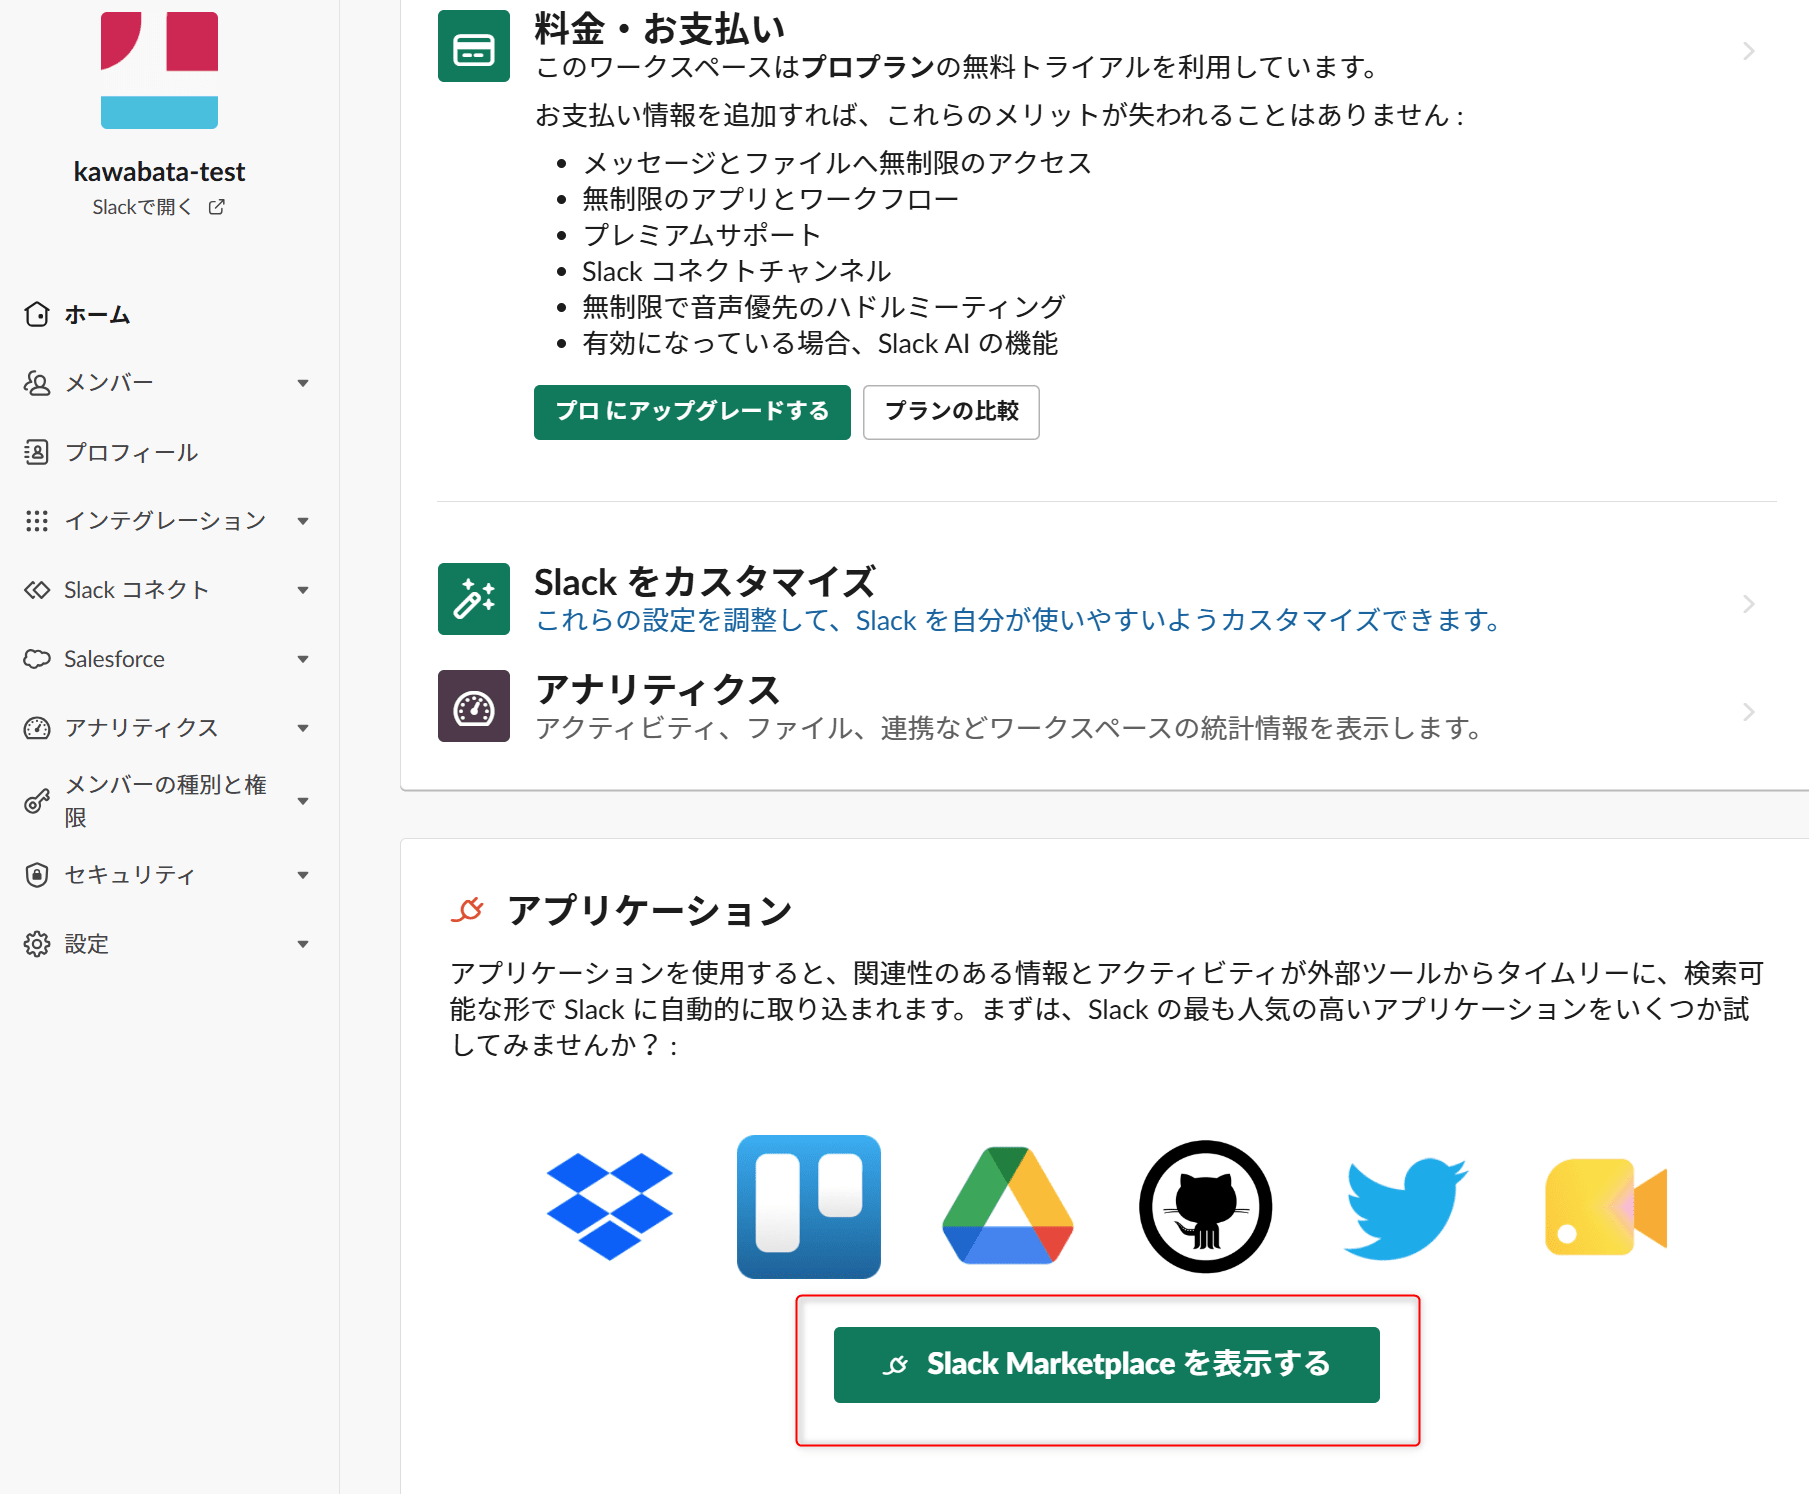Click the Slack をカスタマイズ magic wand icon

pos(474,599)
